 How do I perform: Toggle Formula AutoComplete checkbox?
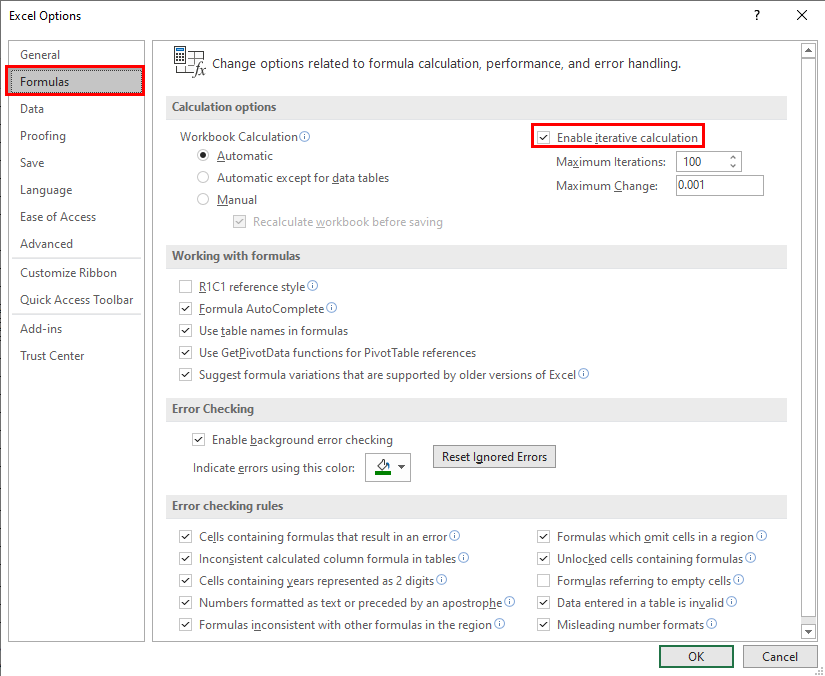[186, 309]
